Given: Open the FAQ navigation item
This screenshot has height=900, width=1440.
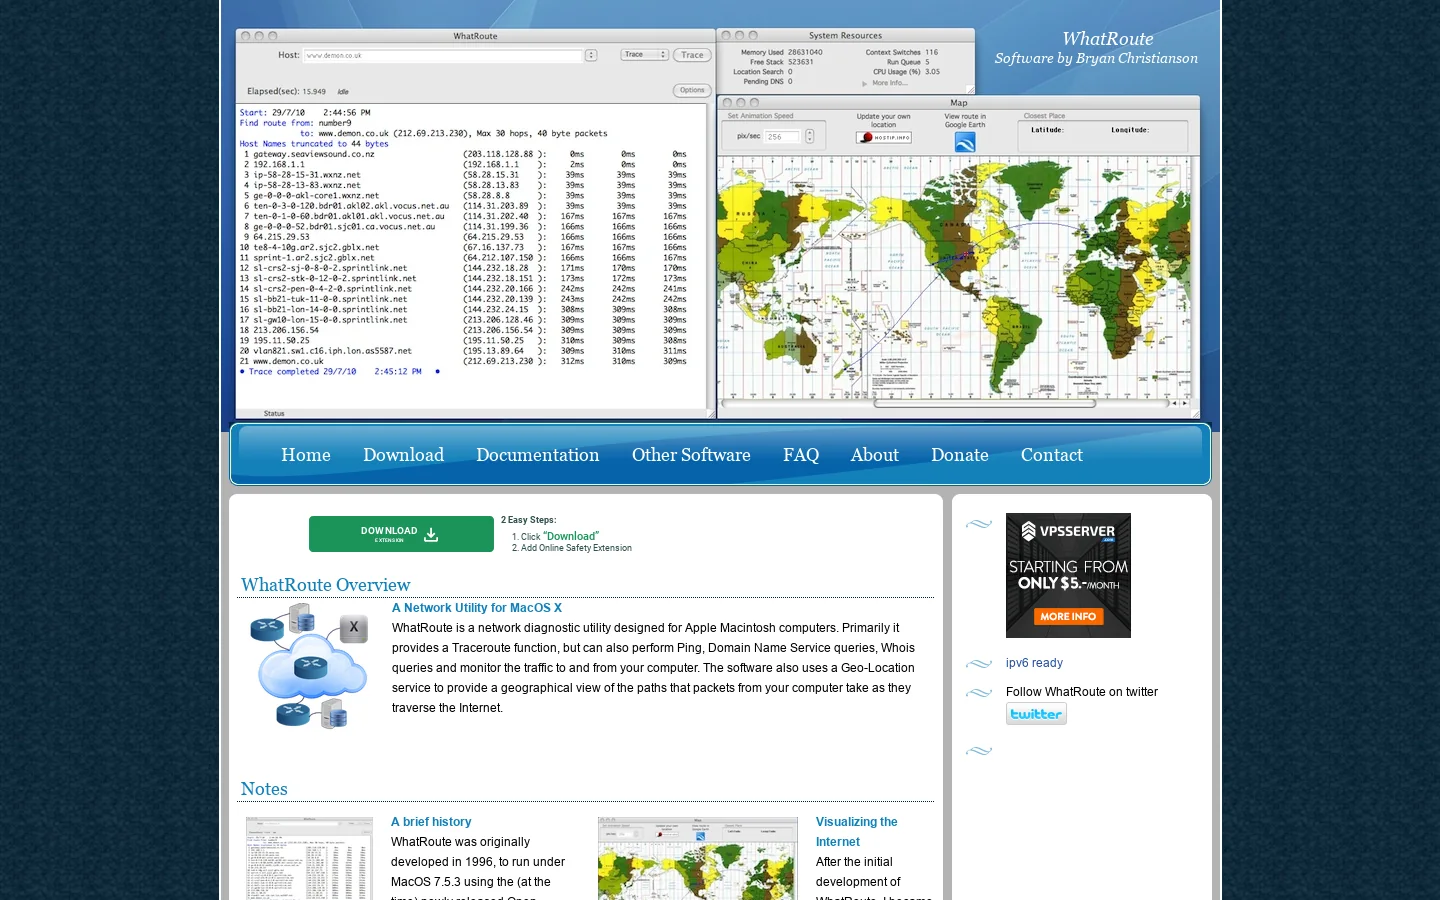Looking at the screenshot, I should (801, 455).
